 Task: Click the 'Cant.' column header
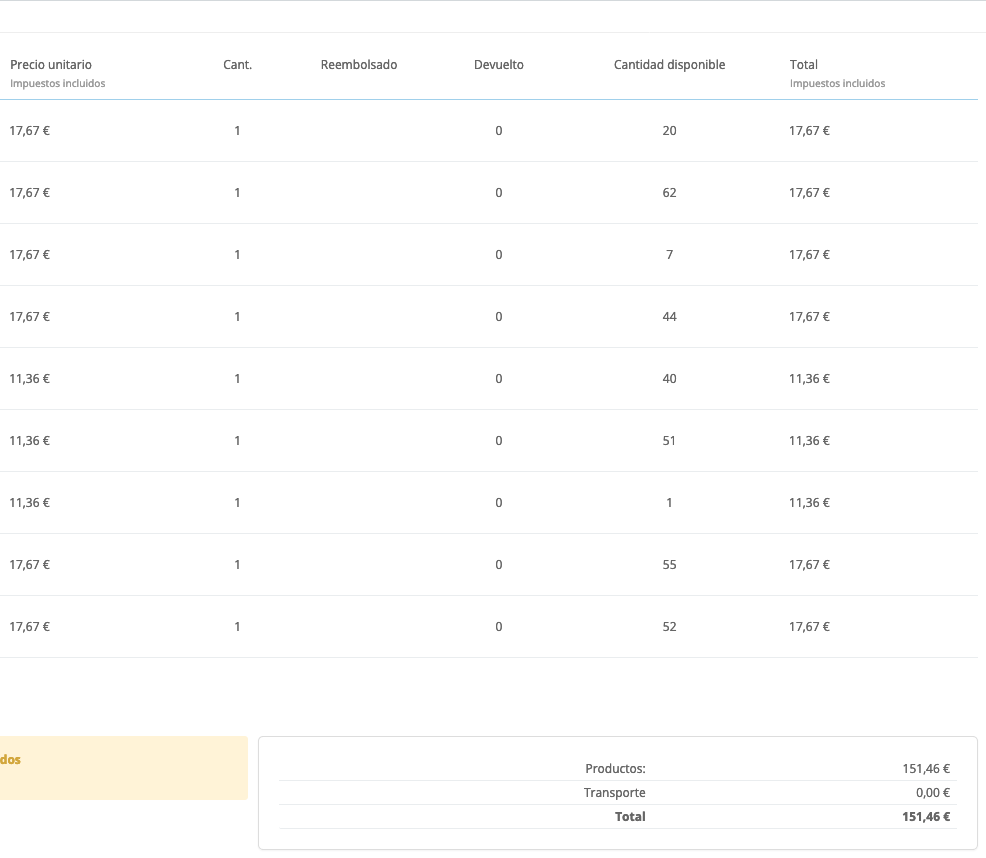pos(237,65)
